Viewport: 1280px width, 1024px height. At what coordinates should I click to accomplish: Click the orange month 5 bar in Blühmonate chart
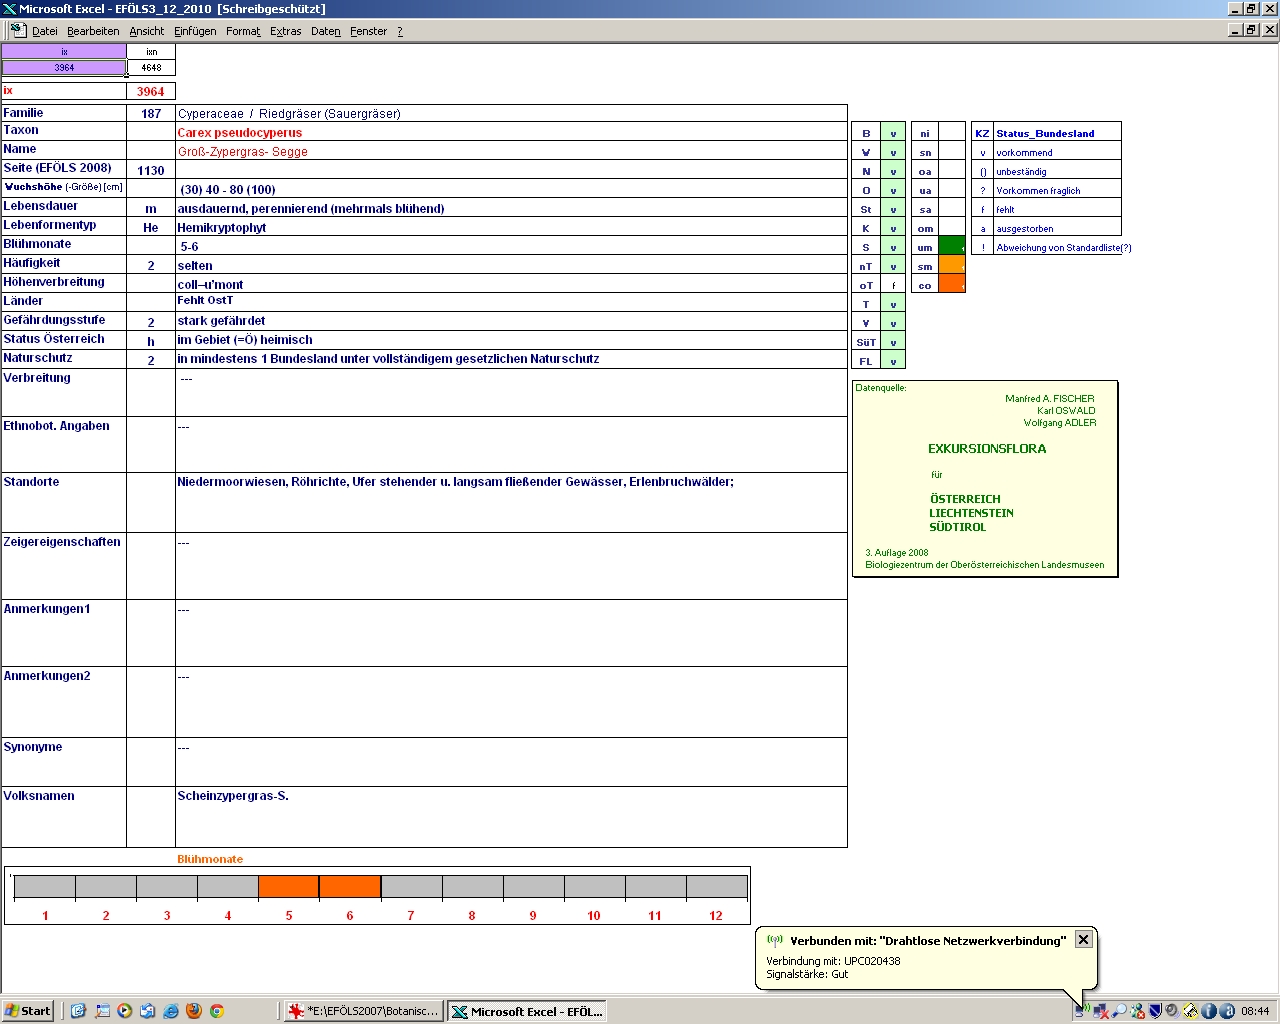(x=289, y=887)
